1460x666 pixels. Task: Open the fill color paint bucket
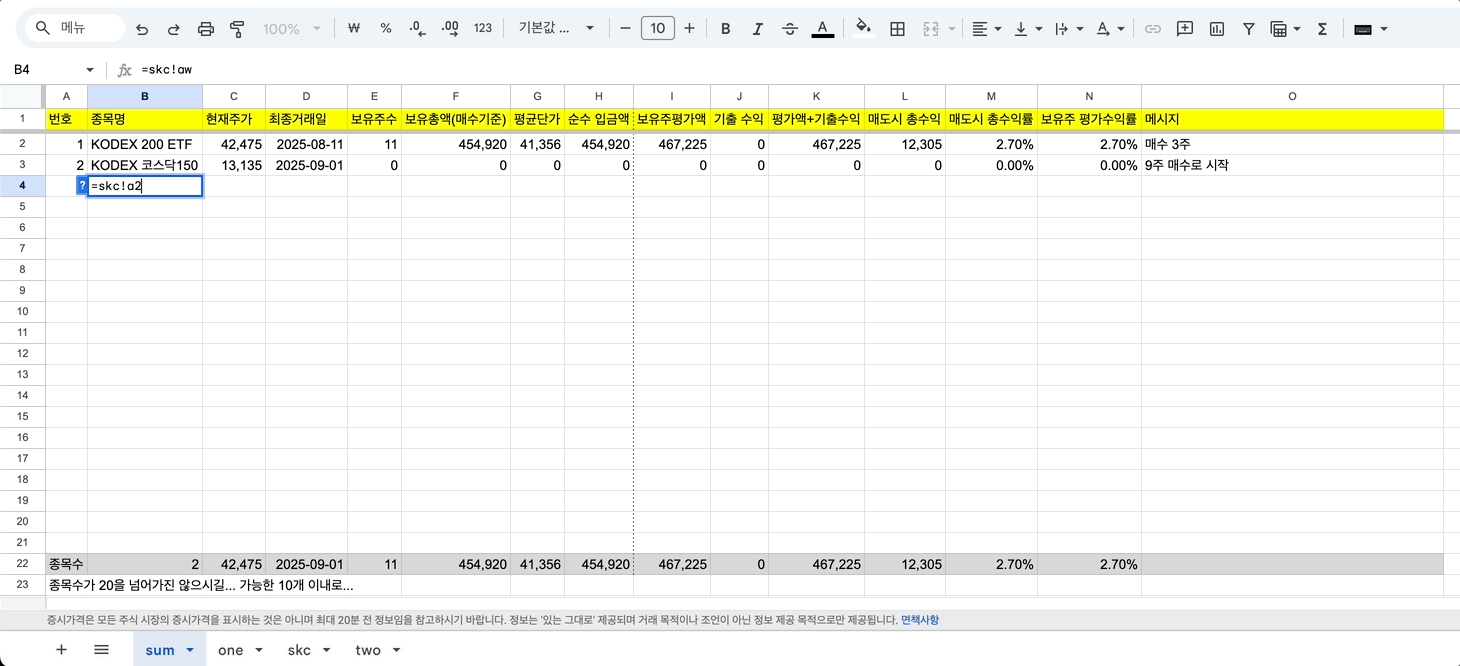(863, 29)
